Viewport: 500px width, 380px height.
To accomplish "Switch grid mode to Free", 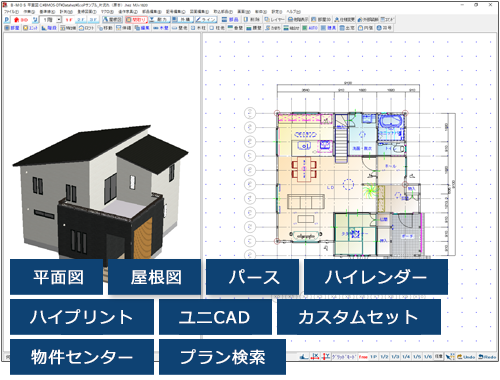I will (363, 357).
